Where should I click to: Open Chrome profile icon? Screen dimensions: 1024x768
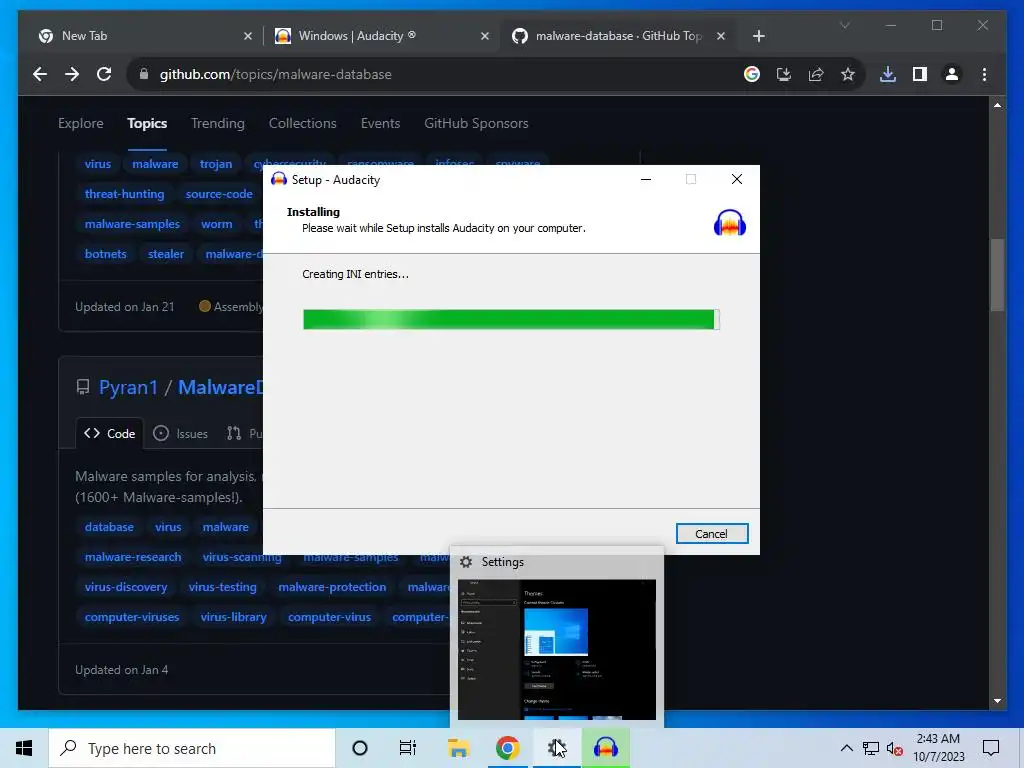[x=952, y=74]
